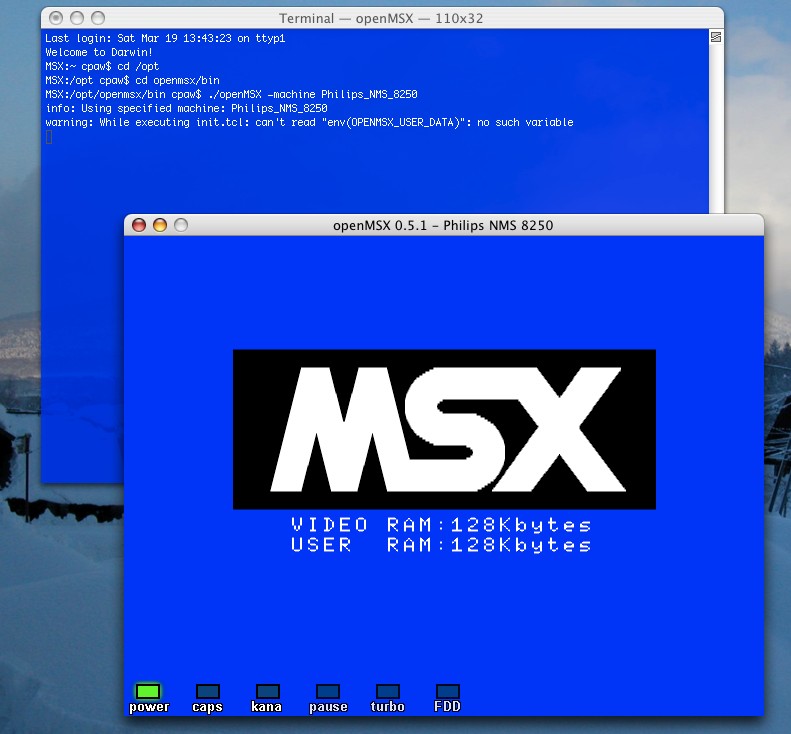Click the 'Last login' line in Terminal
The height and width of the screenshot is (734, 791).
165,38
